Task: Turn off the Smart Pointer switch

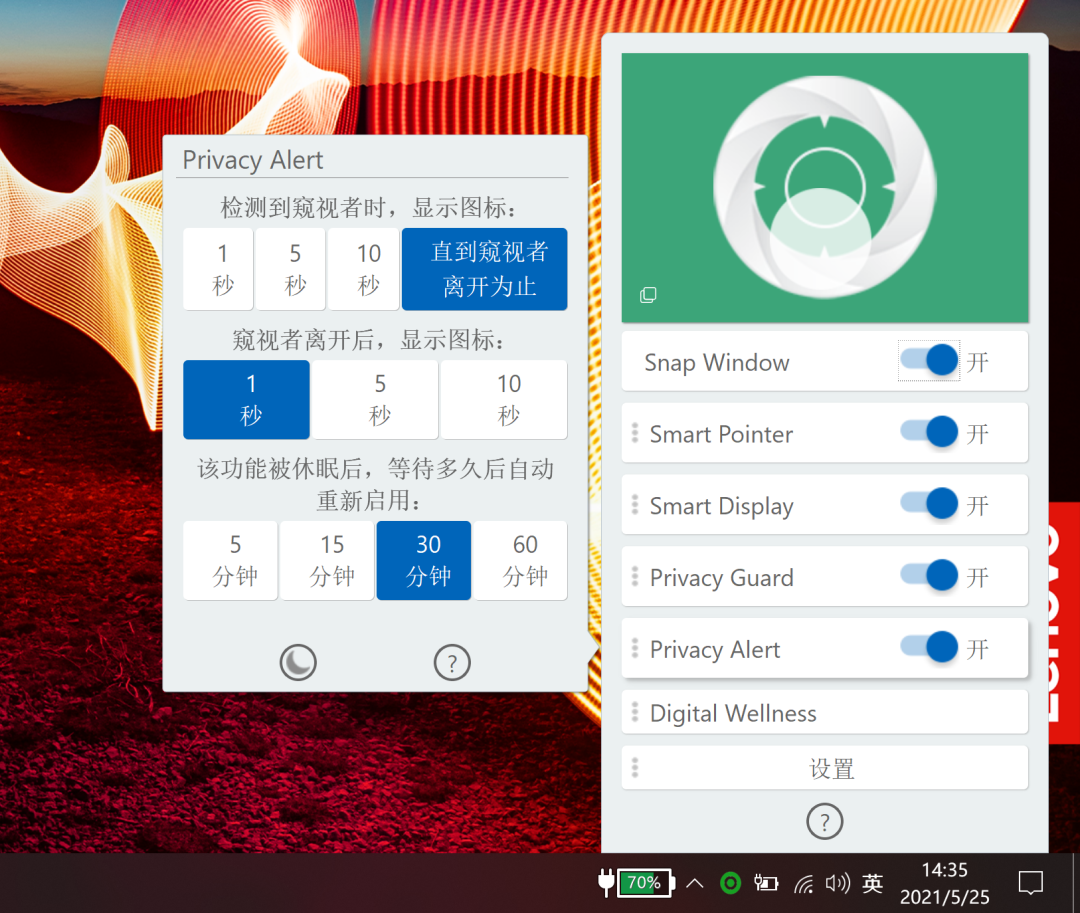Action: [929, 433]
